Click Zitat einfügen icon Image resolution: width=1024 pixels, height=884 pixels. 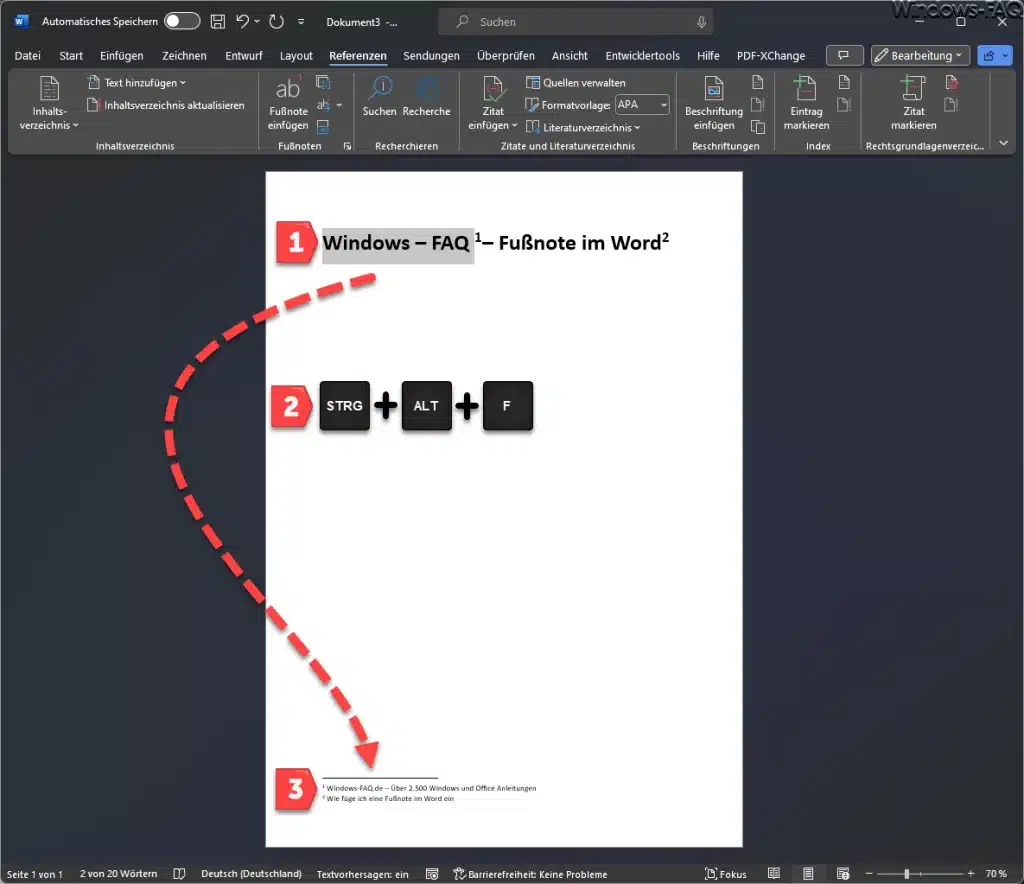click(492, 103)
